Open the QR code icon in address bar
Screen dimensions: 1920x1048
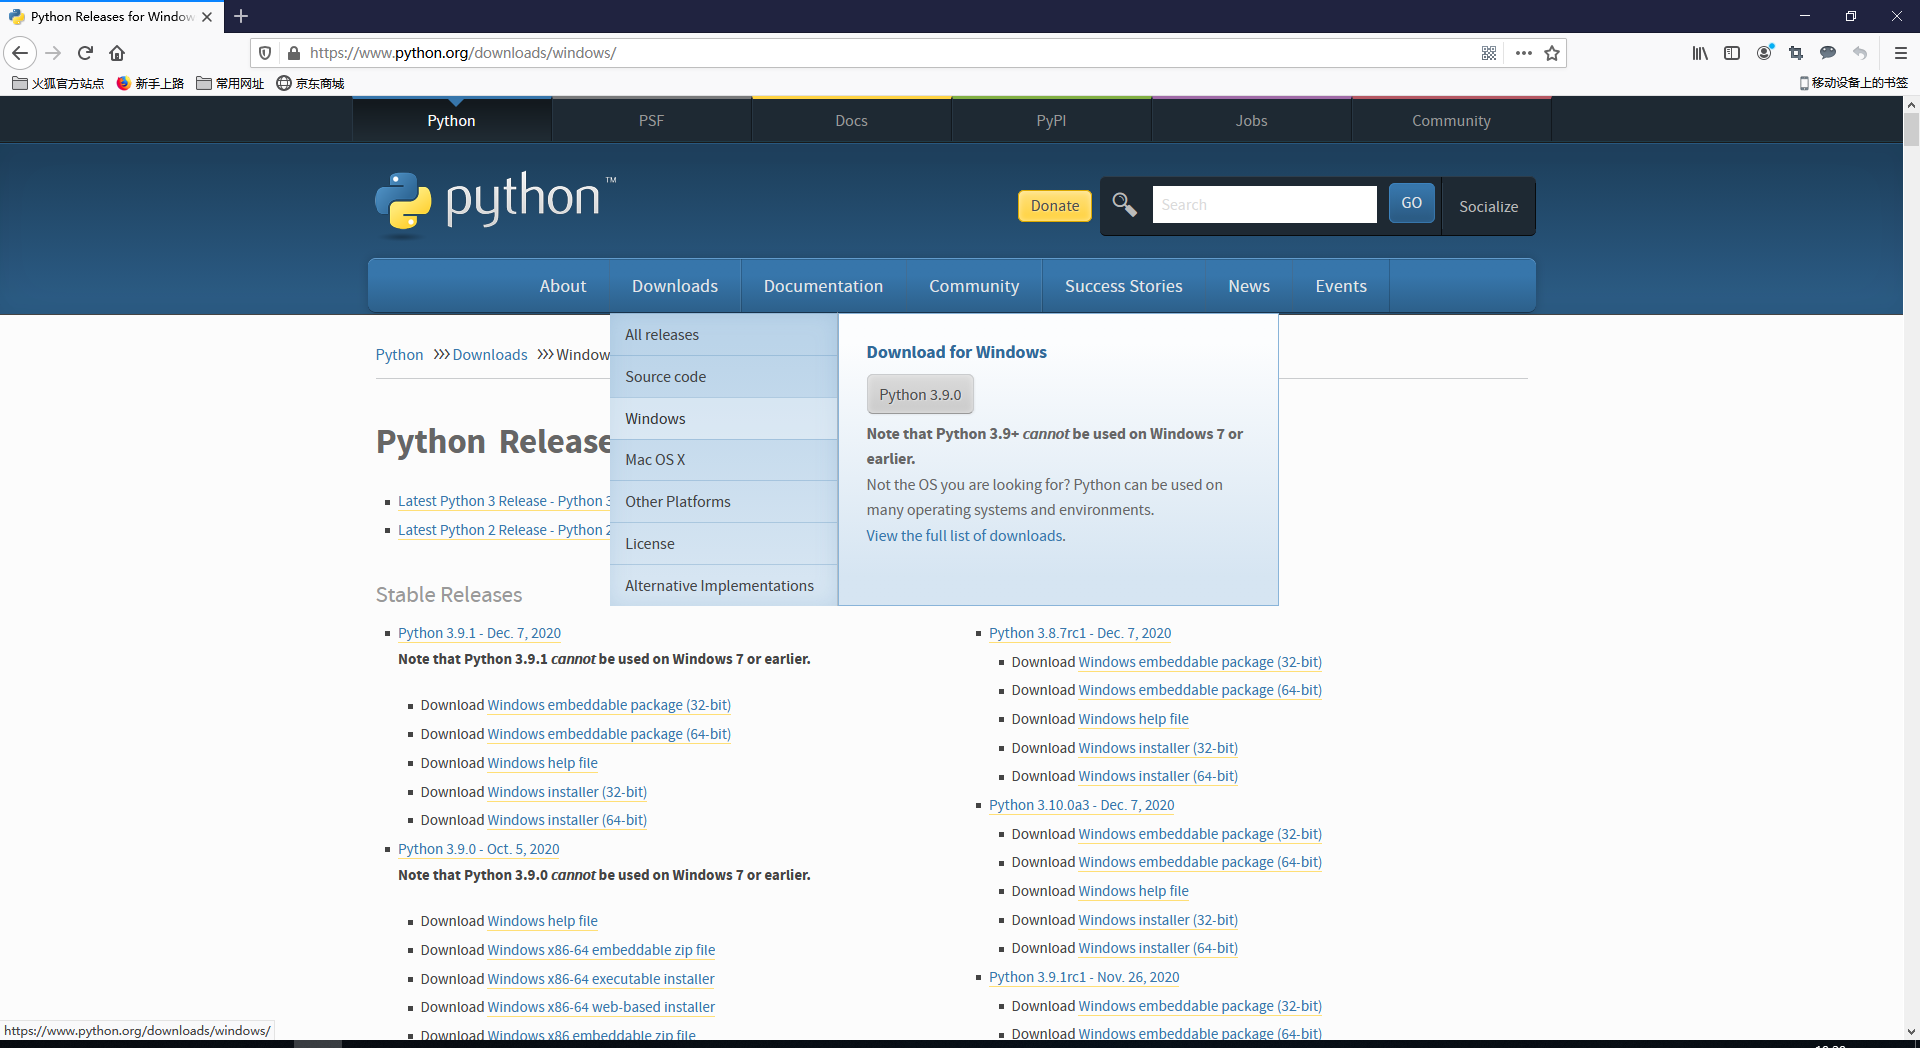[1489, 53]
